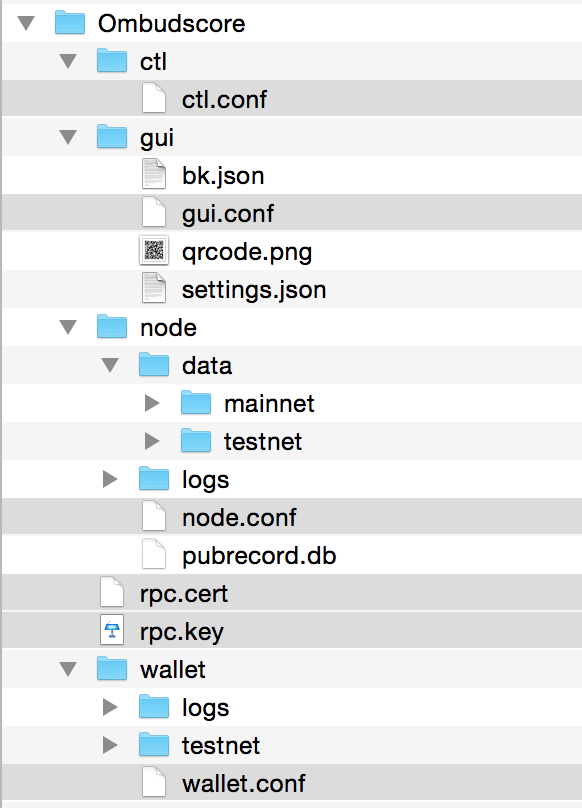This screenshot has width=582, height=808.
Task: Collapse the wallet folder triangle
Action: pos(68,669)
